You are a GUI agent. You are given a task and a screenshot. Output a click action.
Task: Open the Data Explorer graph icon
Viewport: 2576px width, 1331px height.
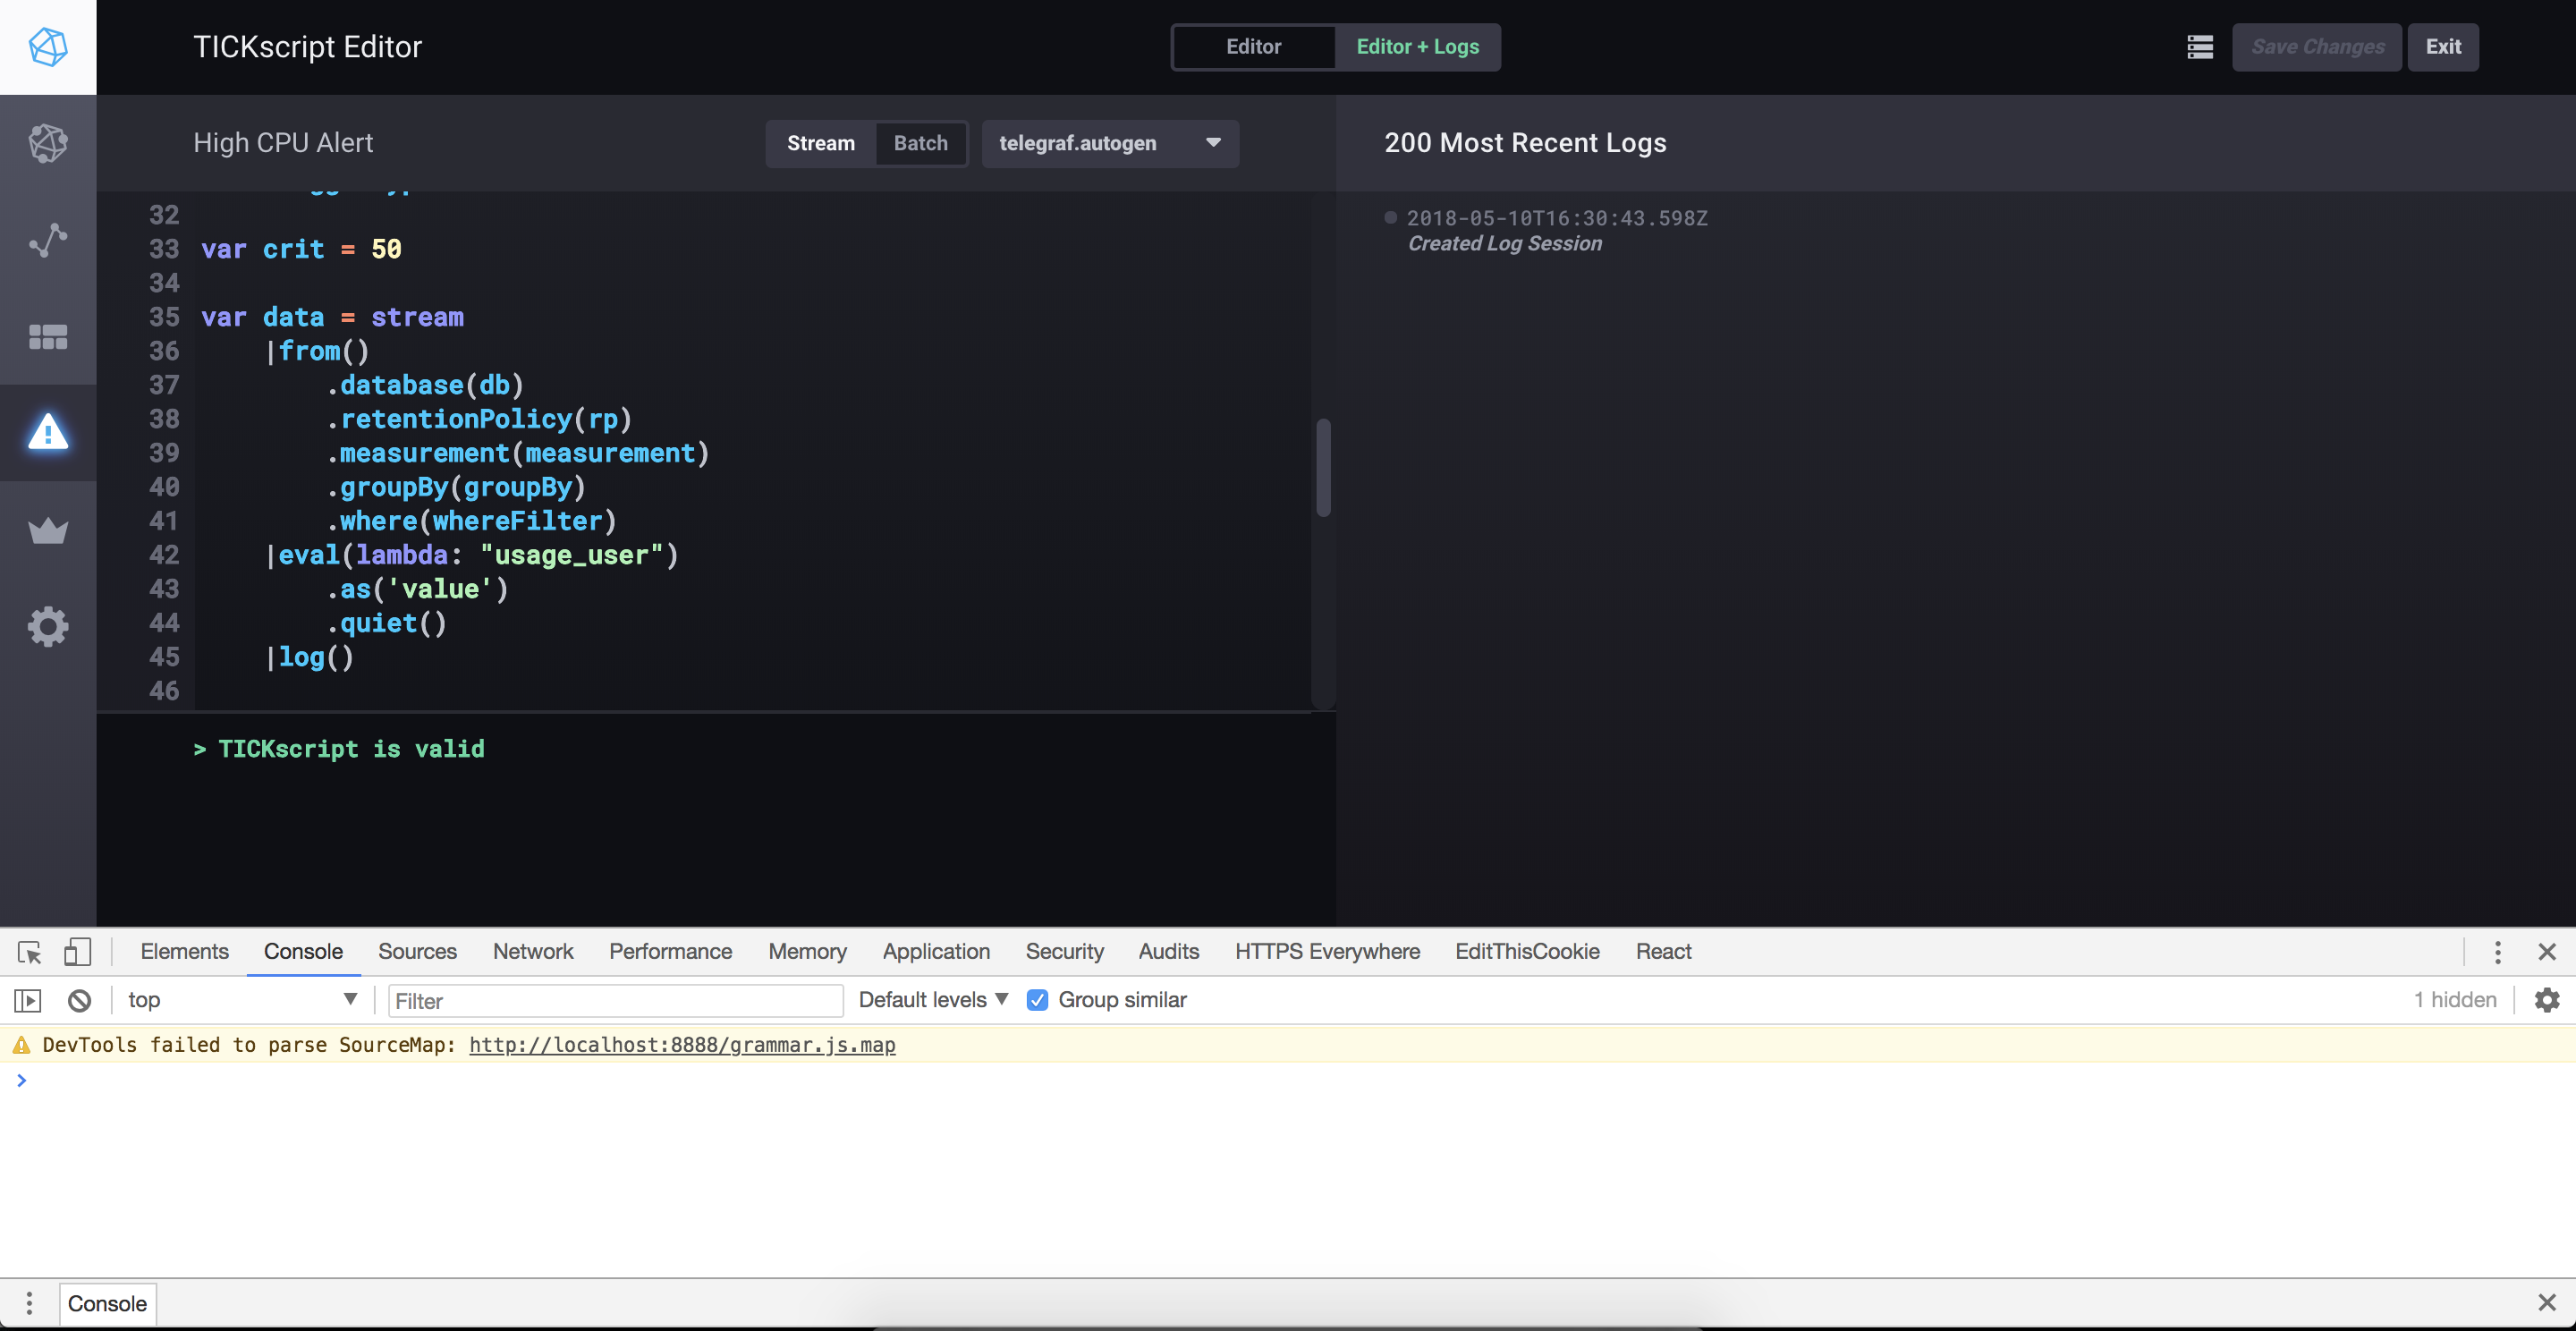pos(48,239)
